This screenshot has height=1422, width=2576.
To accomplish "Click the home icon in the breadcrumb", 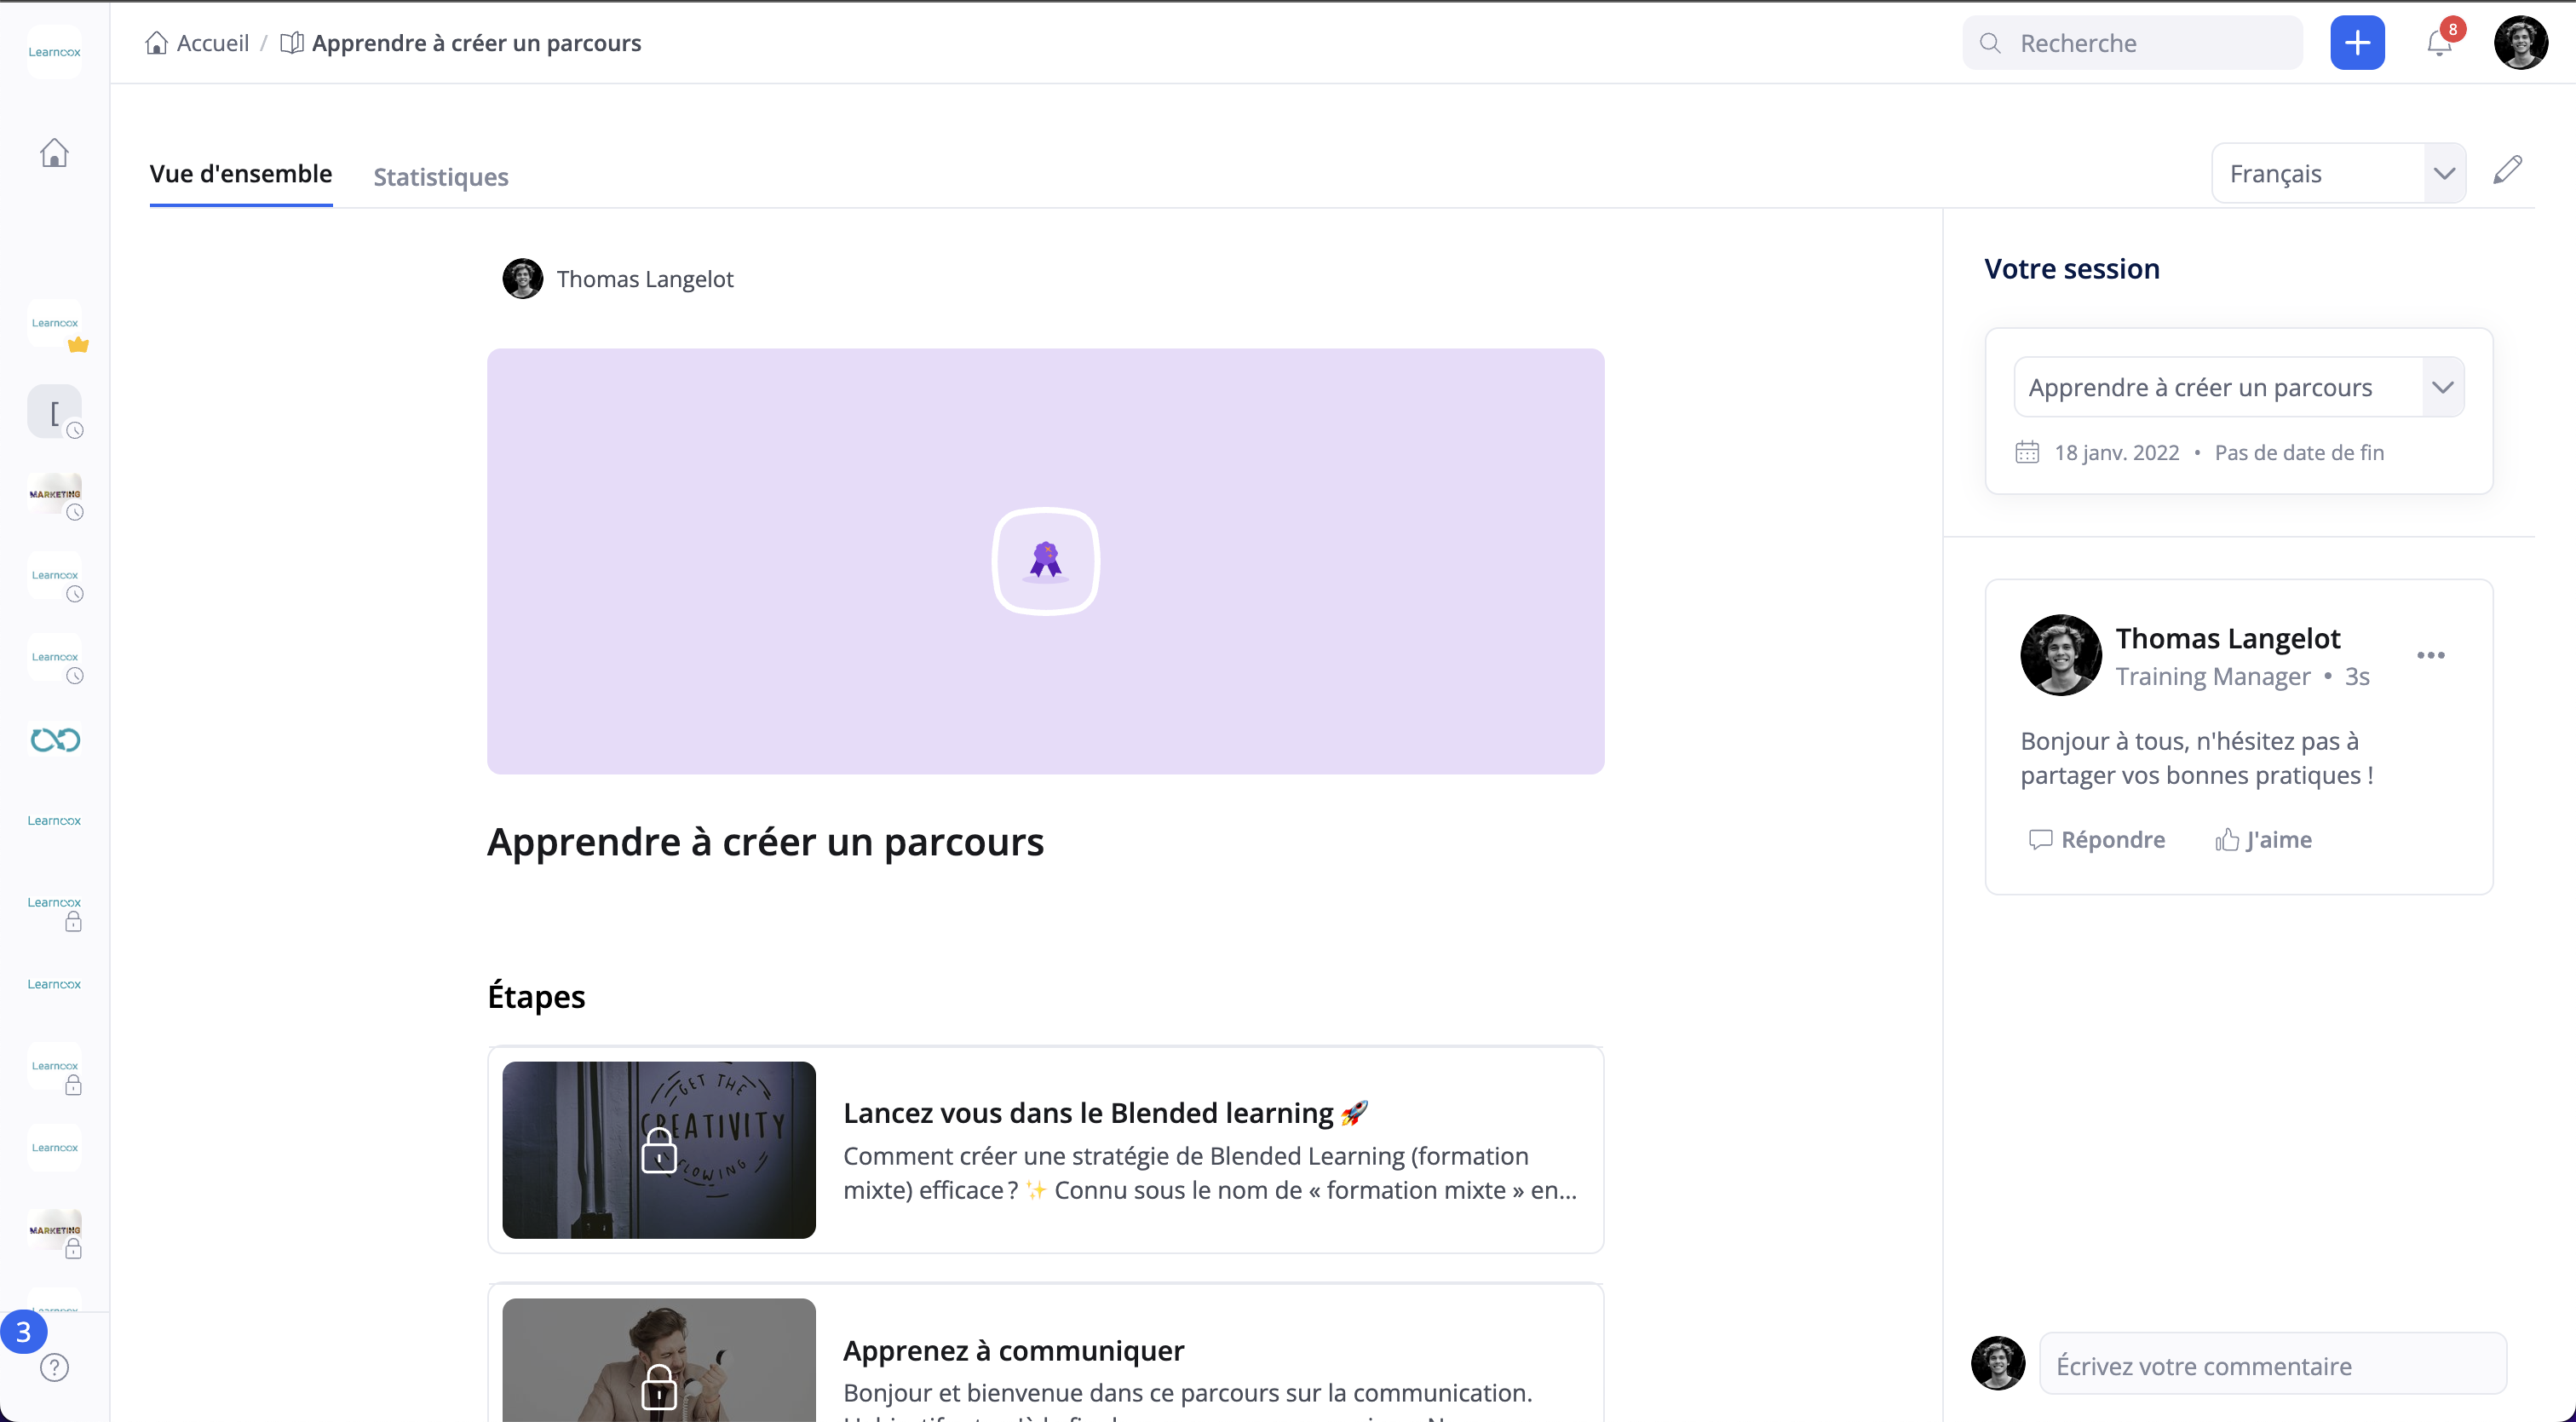I will click(x=156, y=43).
